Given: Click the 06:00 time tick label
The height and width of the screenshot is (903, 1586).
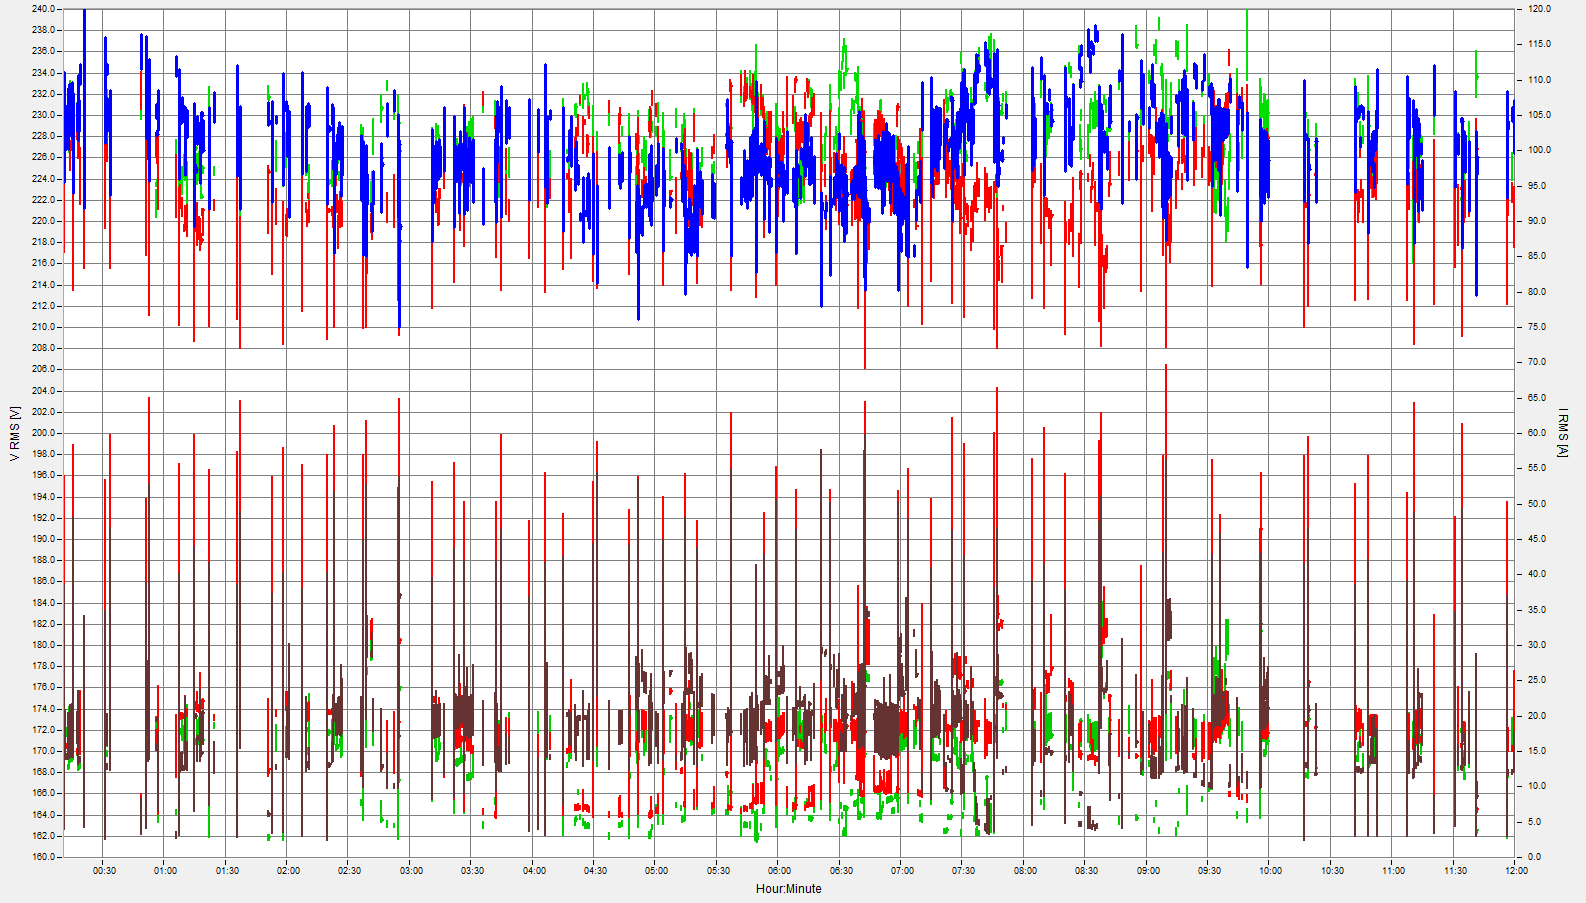Looking at the screenshot, I should (780, 870).
